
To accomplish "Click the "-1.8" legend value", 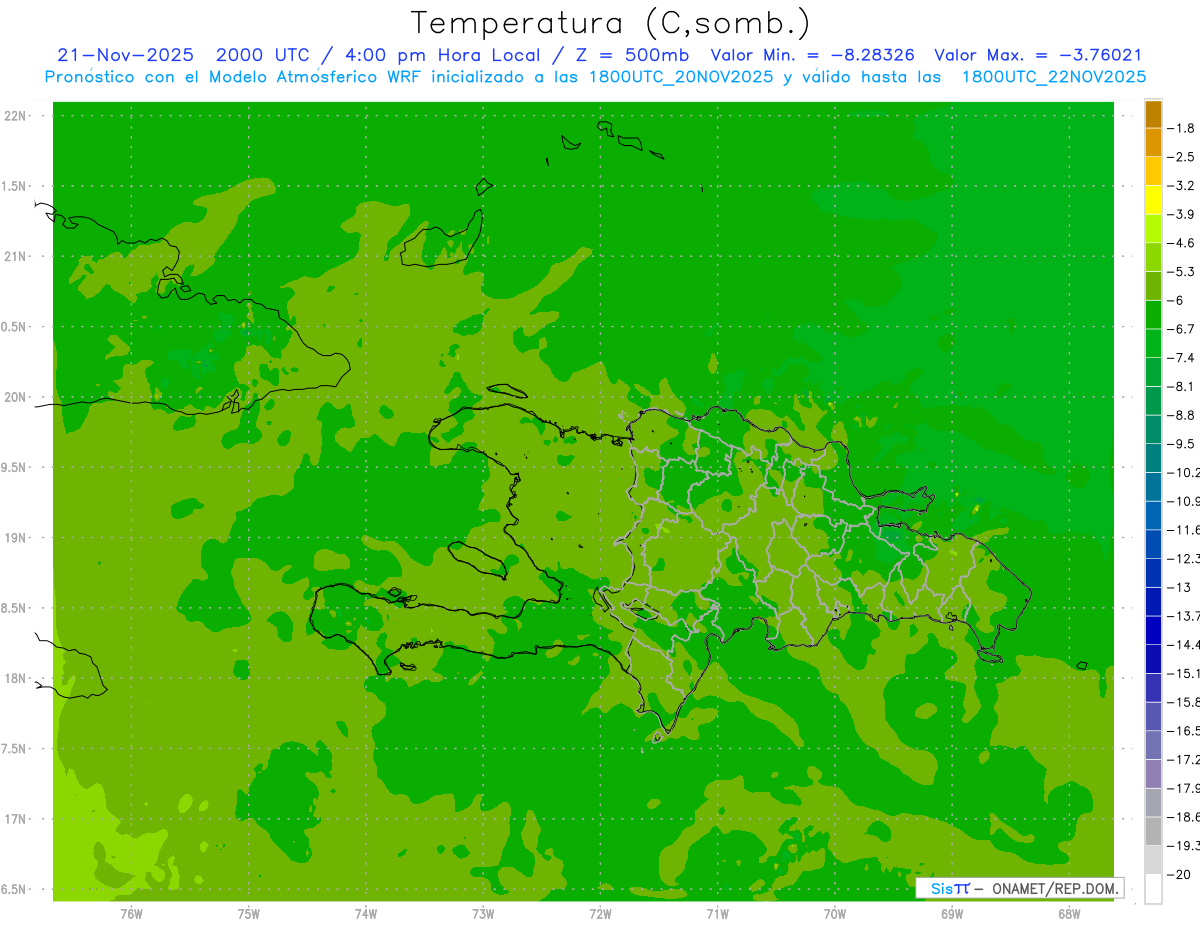I will (1181, 128).
